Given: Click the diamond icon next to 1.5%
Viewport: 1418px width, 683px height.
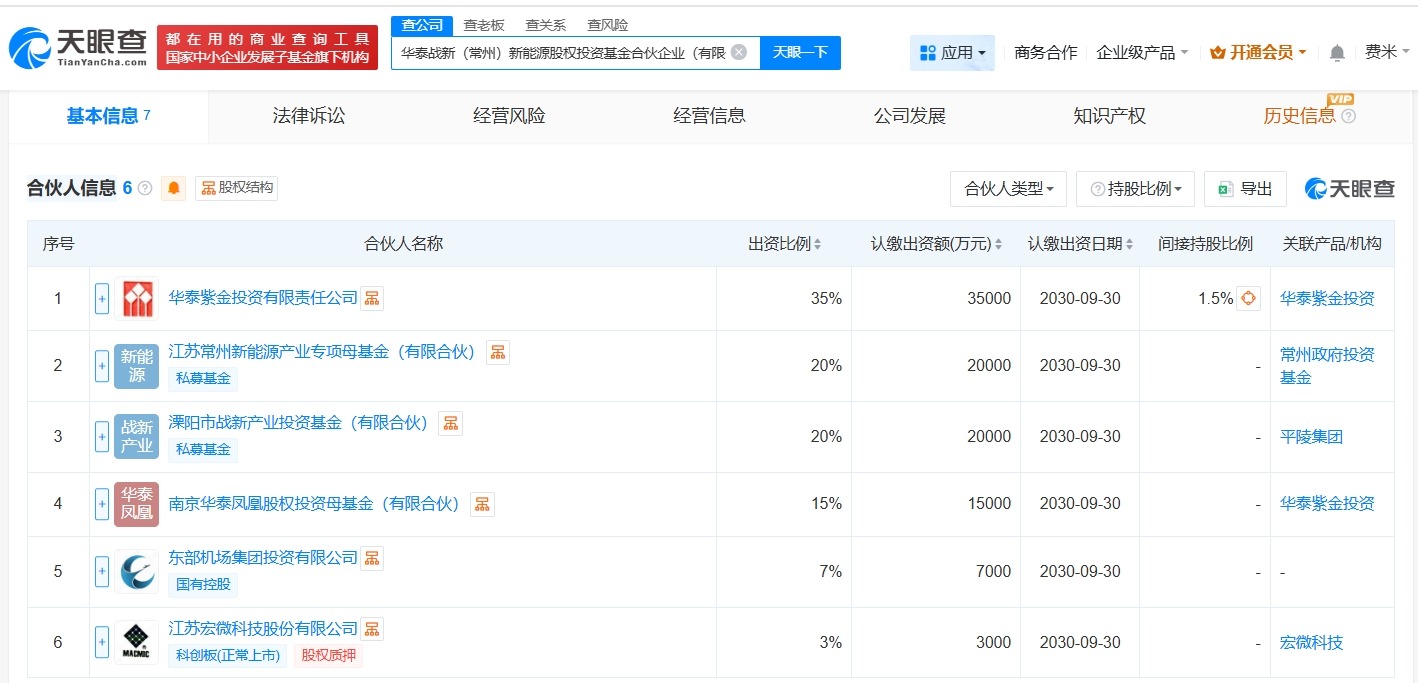Looking at the screenshot, I should (x=1248, y=297).
